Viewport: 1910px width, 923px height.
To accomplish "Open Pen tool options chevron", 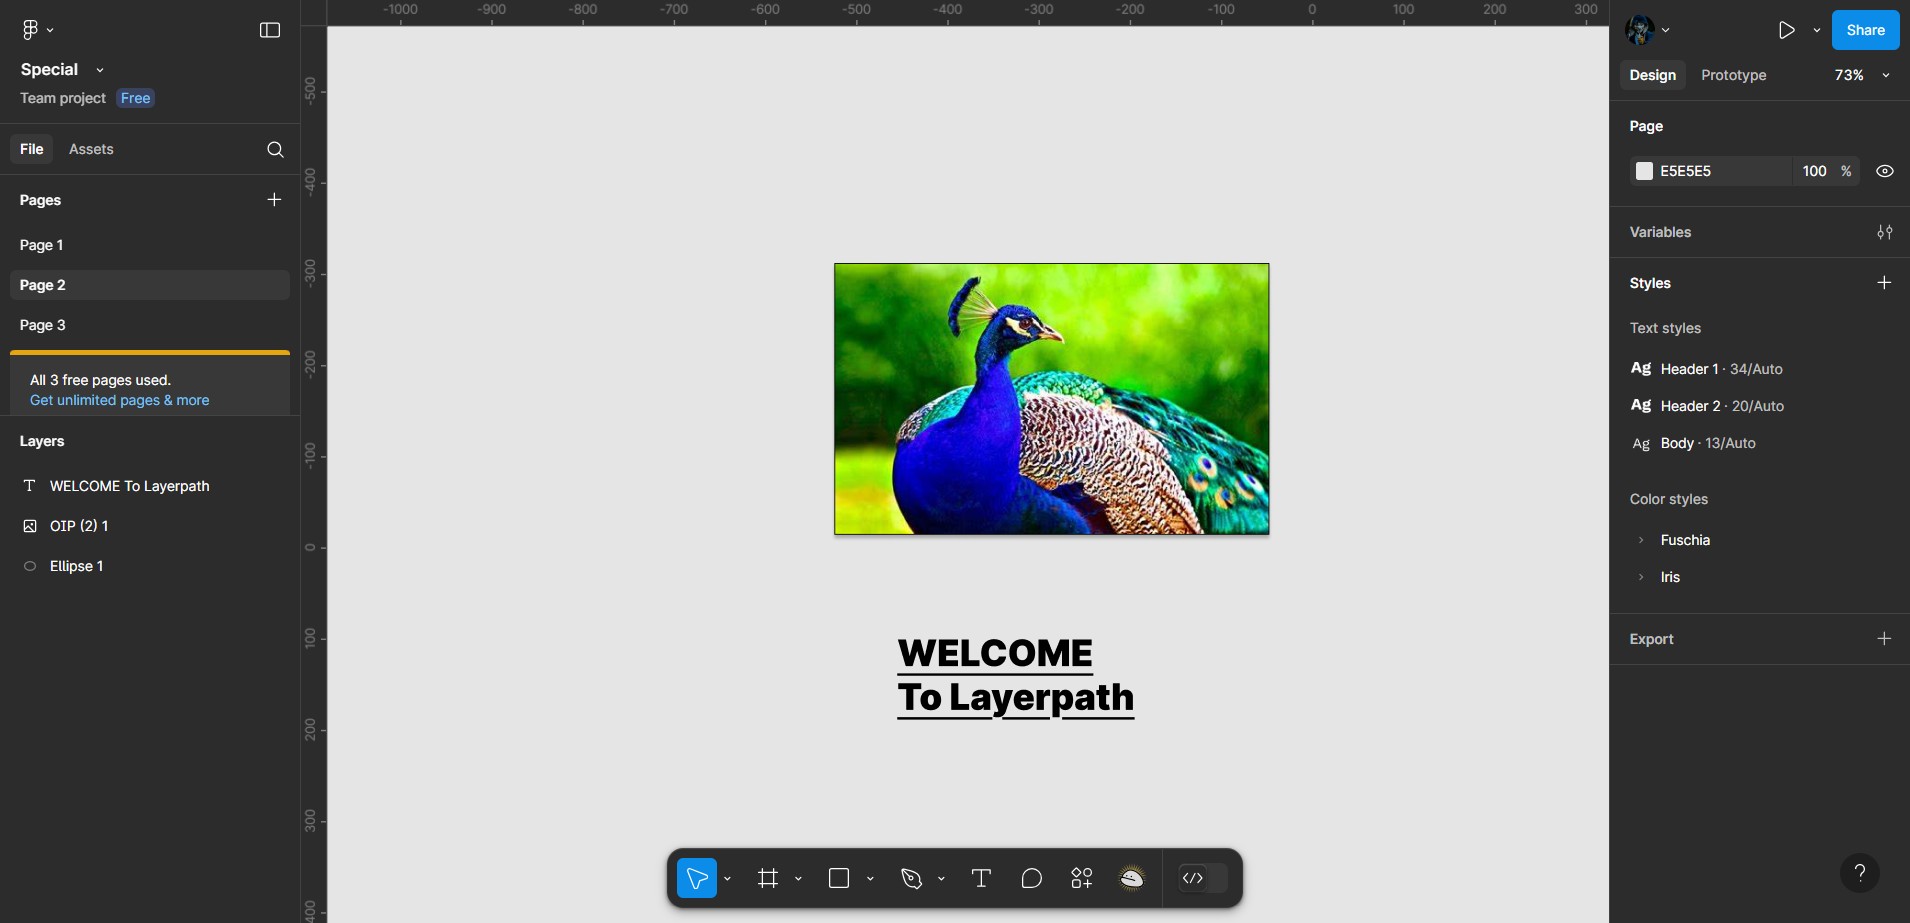I will pyautogui.click(x=941, y=879).
